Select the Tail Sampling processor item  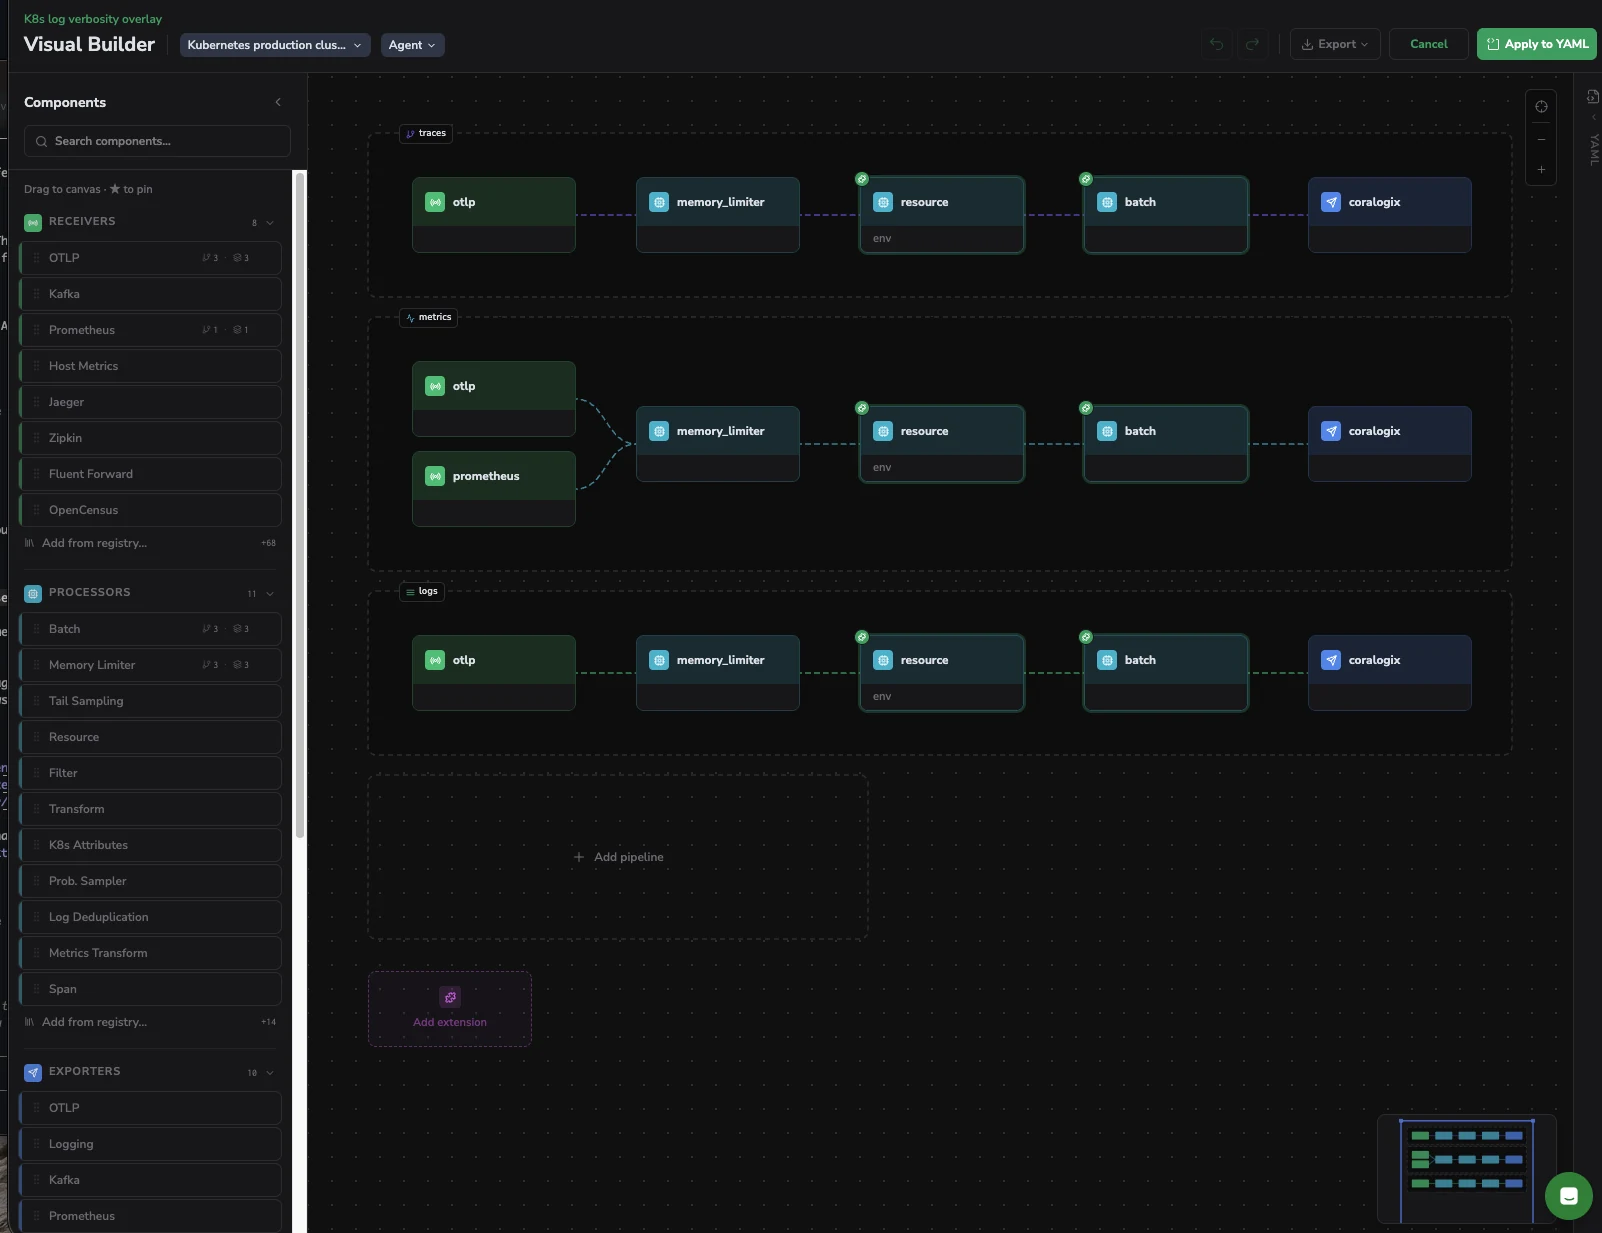[x=151, y=701]
